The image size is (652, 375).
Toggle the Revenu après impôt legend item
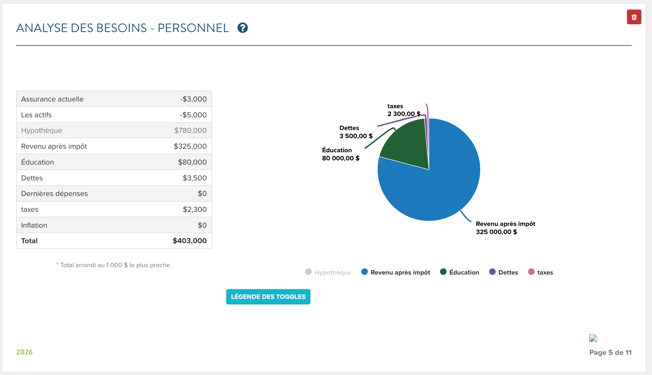(x=395, y=272)
